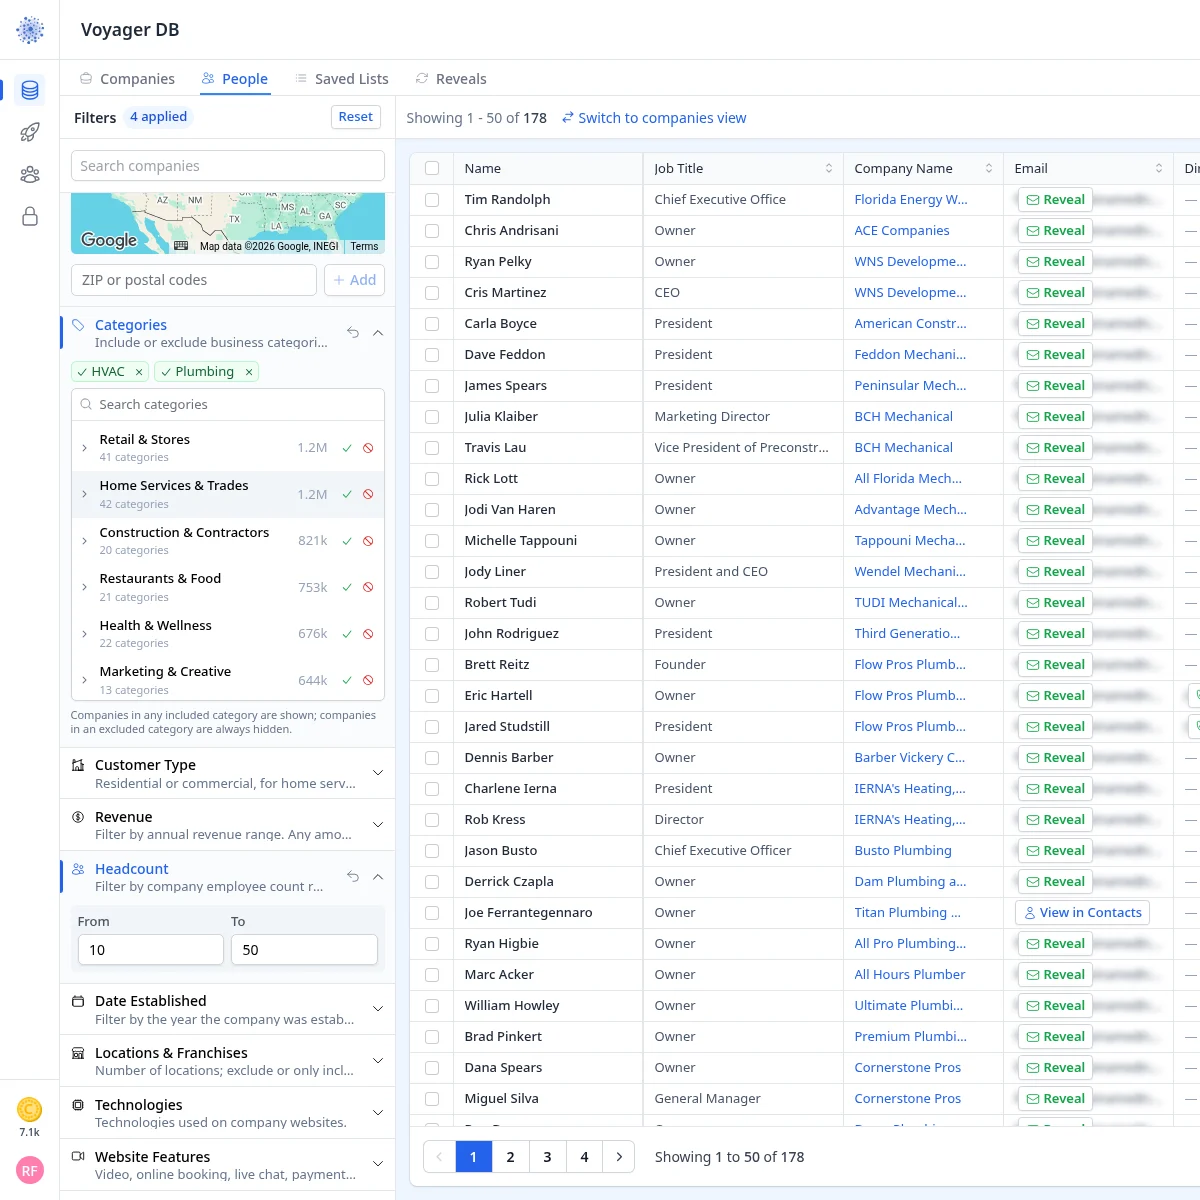
Task: Open the Reveals tab
Action: point(451,79)
